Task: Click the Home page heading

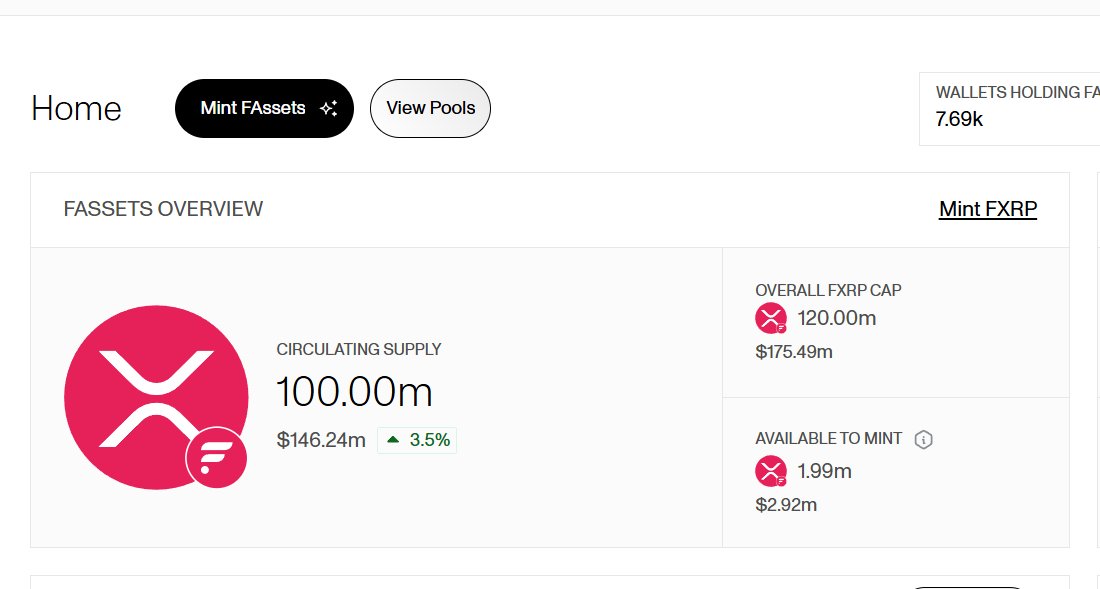Action: (x=76, y=108)
